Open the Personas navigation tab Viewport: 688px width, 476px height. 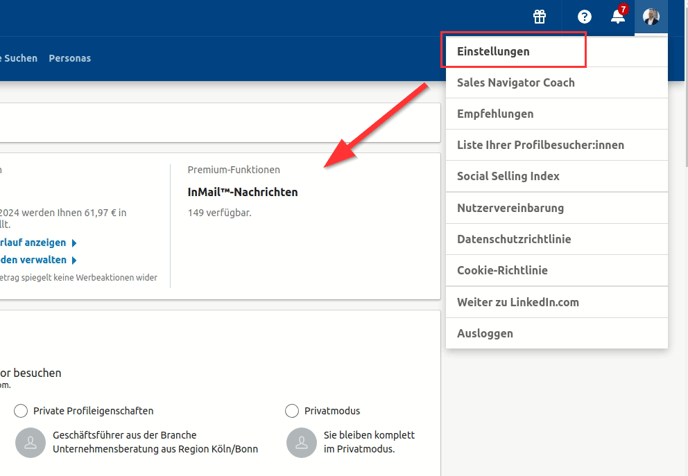70,58
